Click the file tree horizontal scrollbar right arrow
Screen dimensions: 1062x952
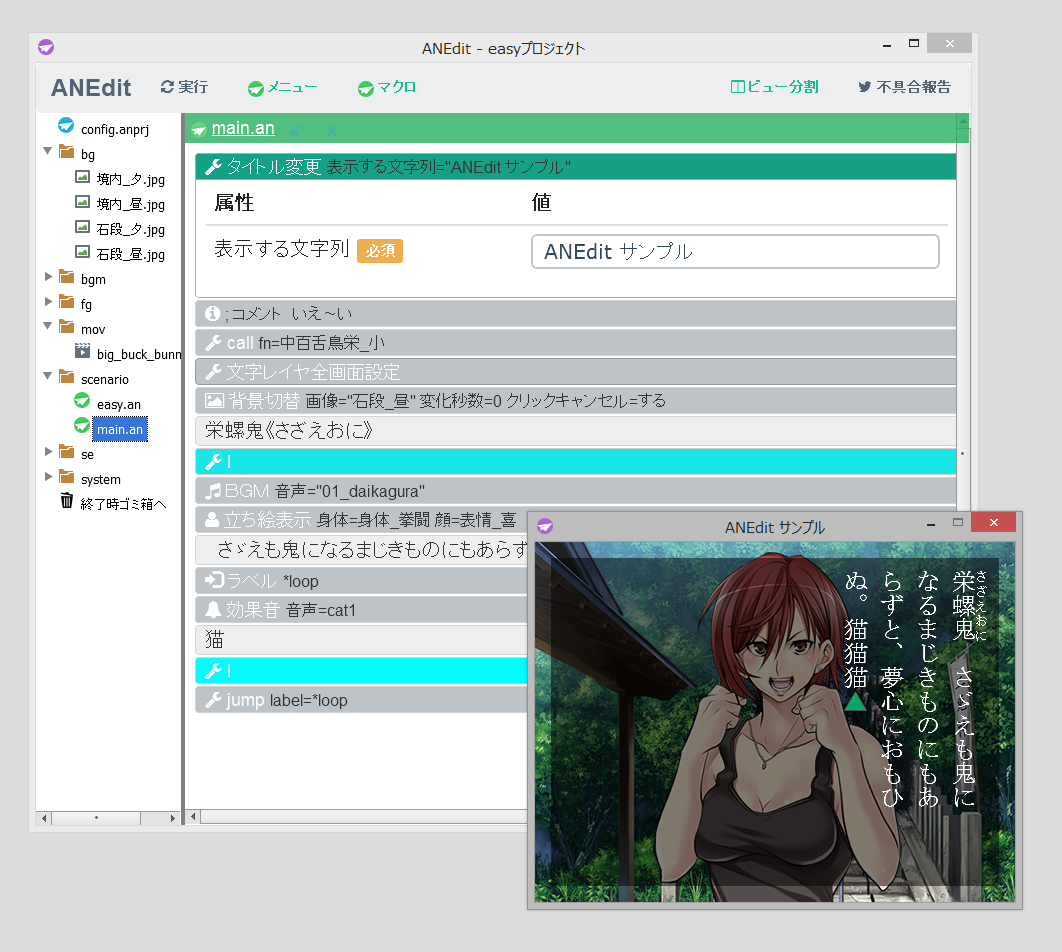point(173,818)
